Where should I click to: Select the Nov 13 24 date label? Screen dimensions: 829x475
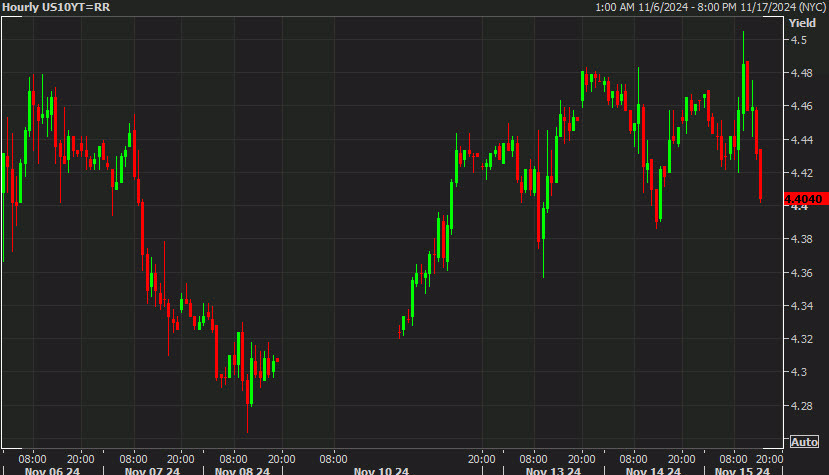click(x=553, y=471)
